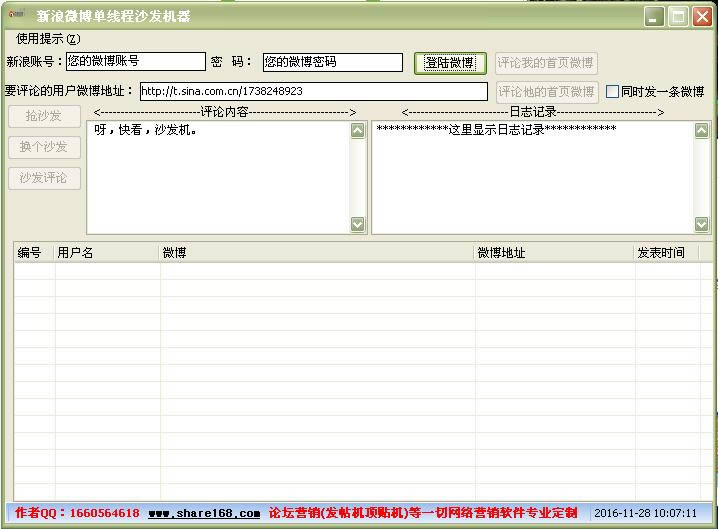Click the app icon in title bar
The height and width of the screenshot is (529, 718).
(x=16, y=16)
